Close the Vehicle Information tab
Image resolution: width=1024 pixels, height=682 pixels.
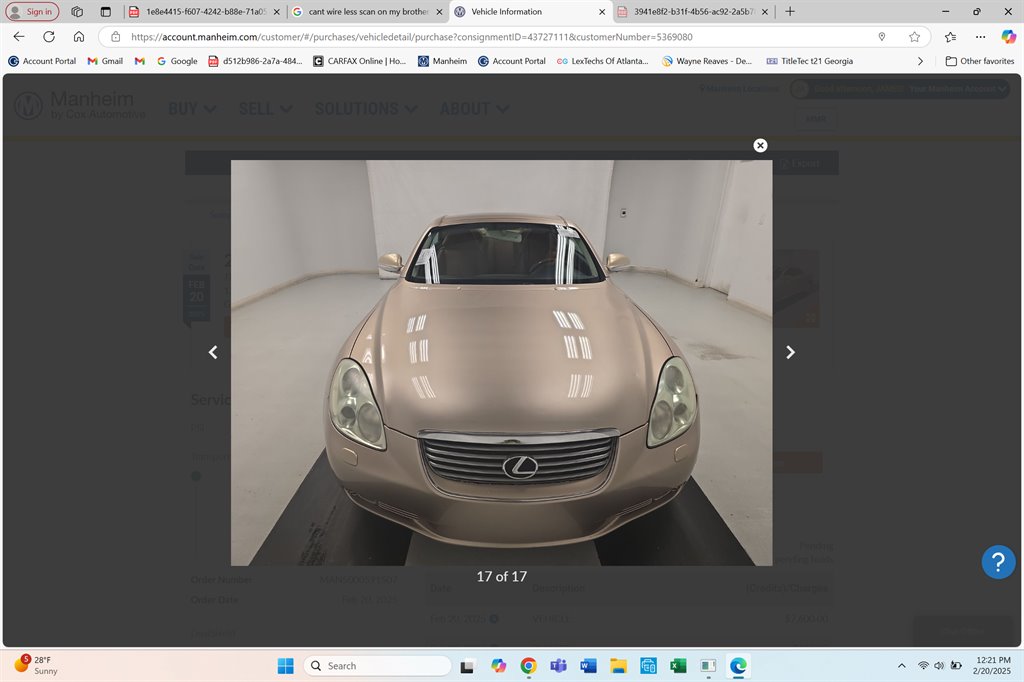coord(601,12)
